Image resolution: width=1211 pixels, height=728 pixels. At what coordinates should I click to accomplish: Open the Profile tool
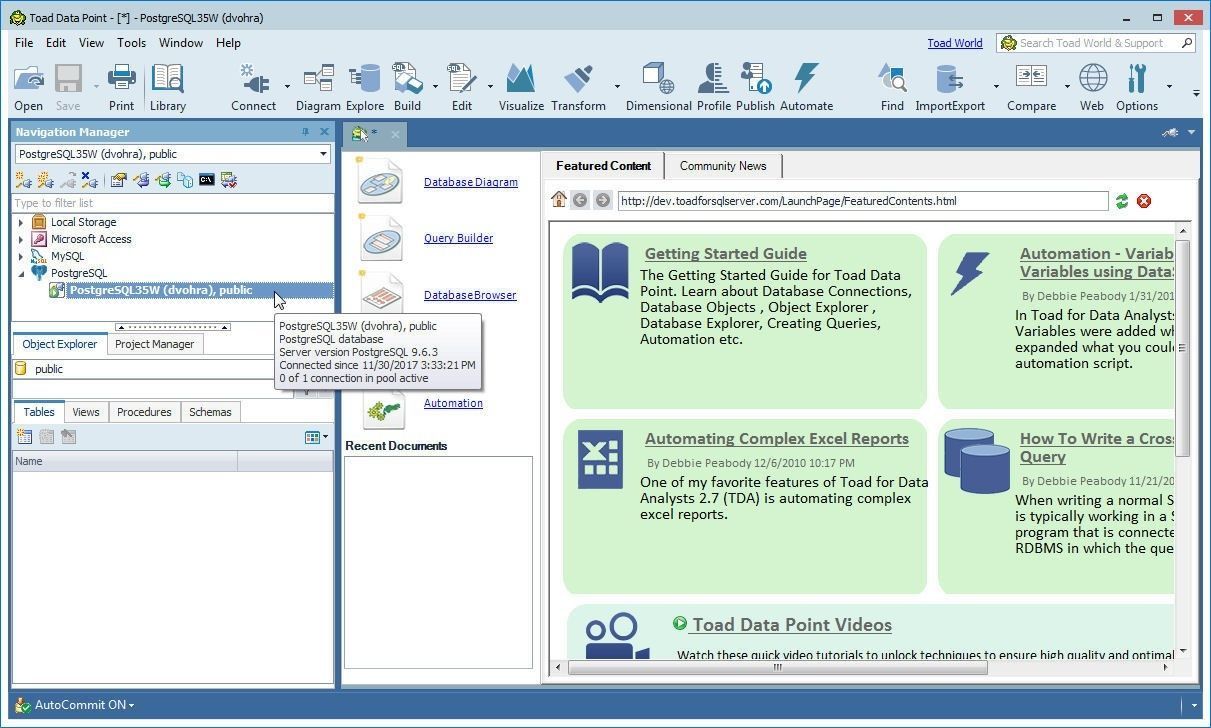pyautogui.click(x=713, y=88)
